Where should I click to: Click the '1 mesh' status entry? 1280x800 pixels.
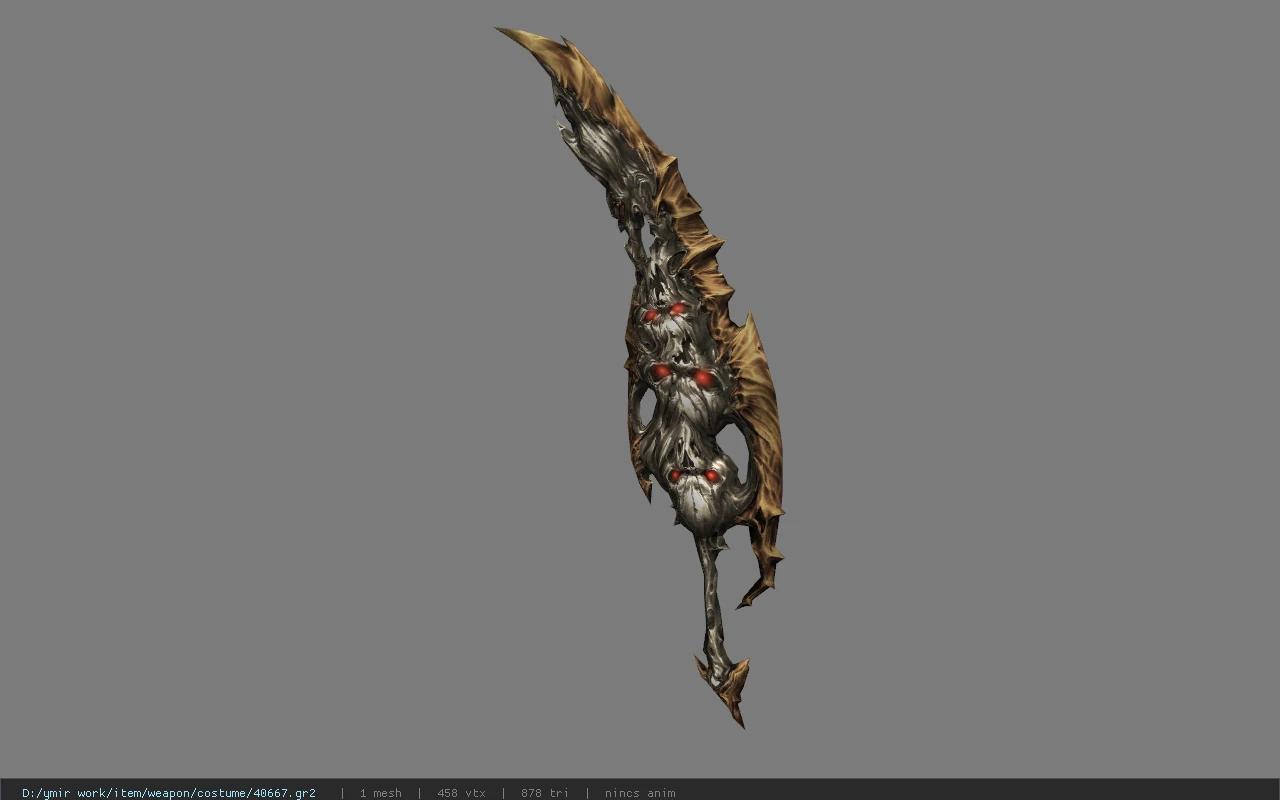click(381, 793)
